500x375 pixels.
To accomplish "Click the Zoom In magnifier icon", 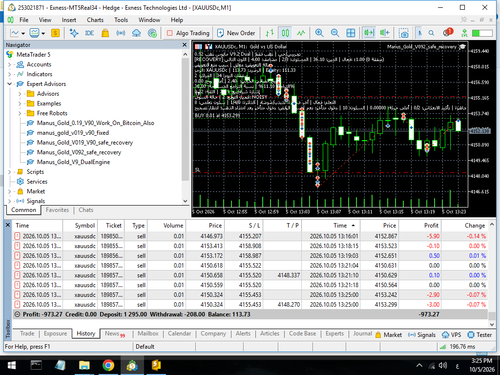I will pos(319,33).
